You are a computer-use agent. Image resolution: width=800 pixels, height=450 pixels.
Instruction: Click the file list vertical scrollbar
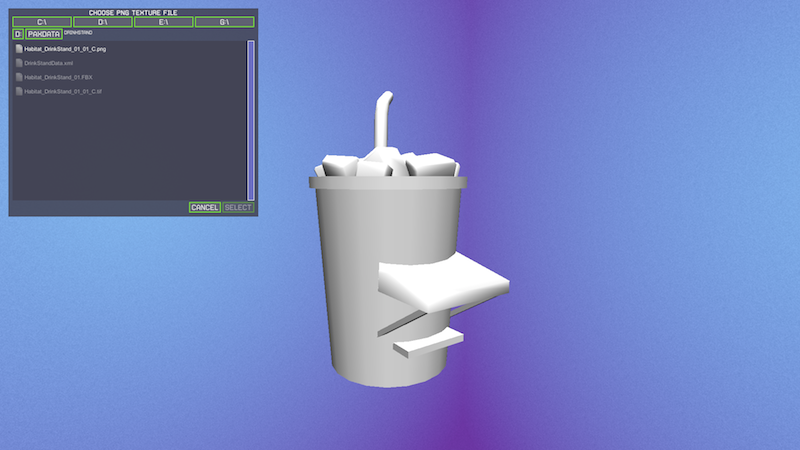pos(250,120)
